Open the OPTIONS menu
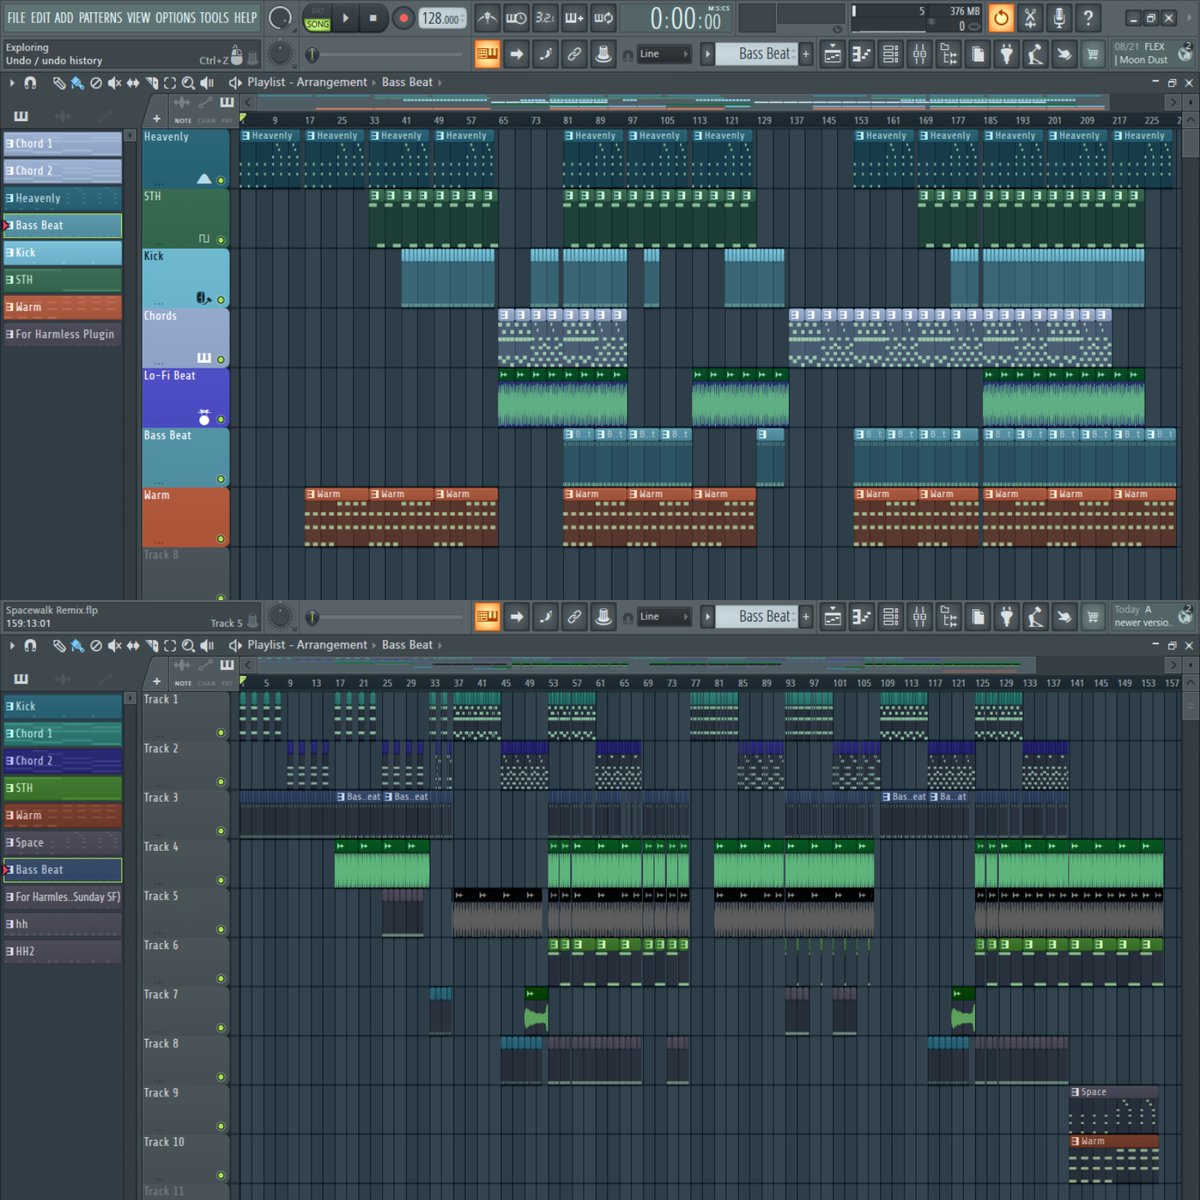This screenshot has height=1200, width=1200. pos(175,18)
